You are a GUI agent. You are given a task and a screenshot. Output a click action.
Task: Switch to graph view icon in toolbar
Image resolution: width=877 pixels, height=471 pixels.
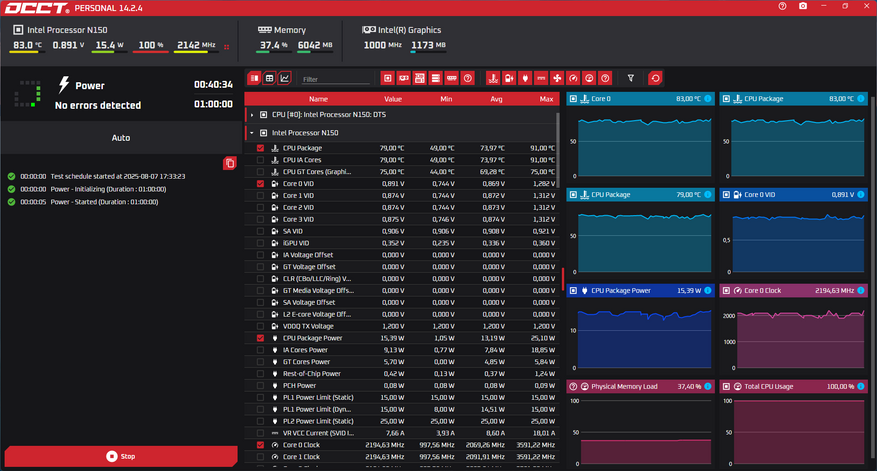click(285, 78)
